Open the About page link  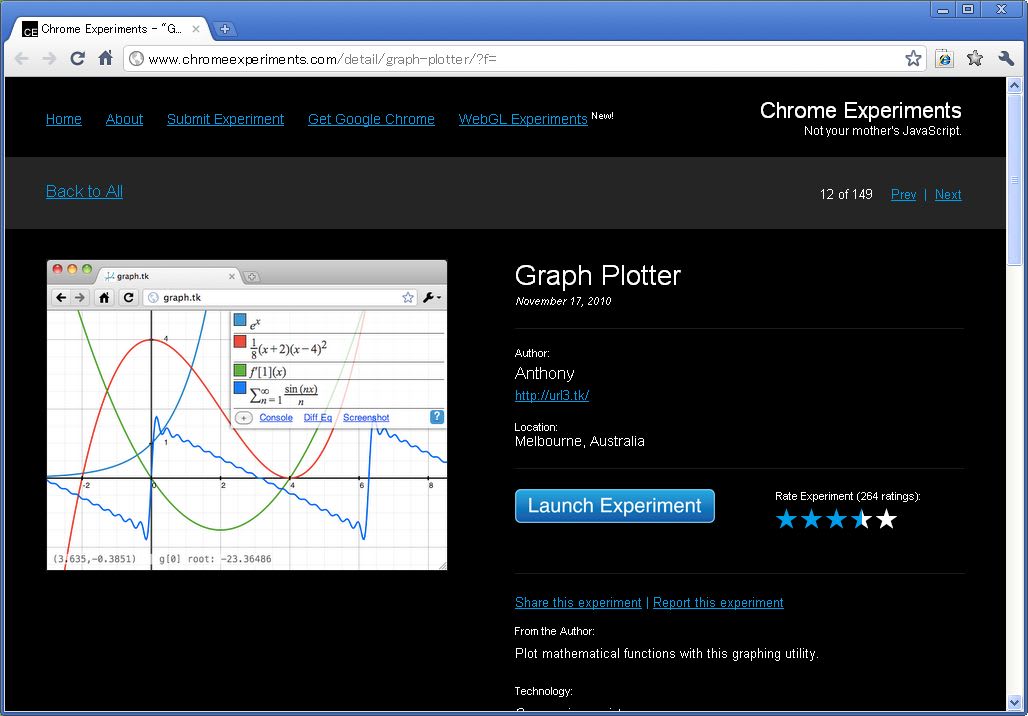124,119
